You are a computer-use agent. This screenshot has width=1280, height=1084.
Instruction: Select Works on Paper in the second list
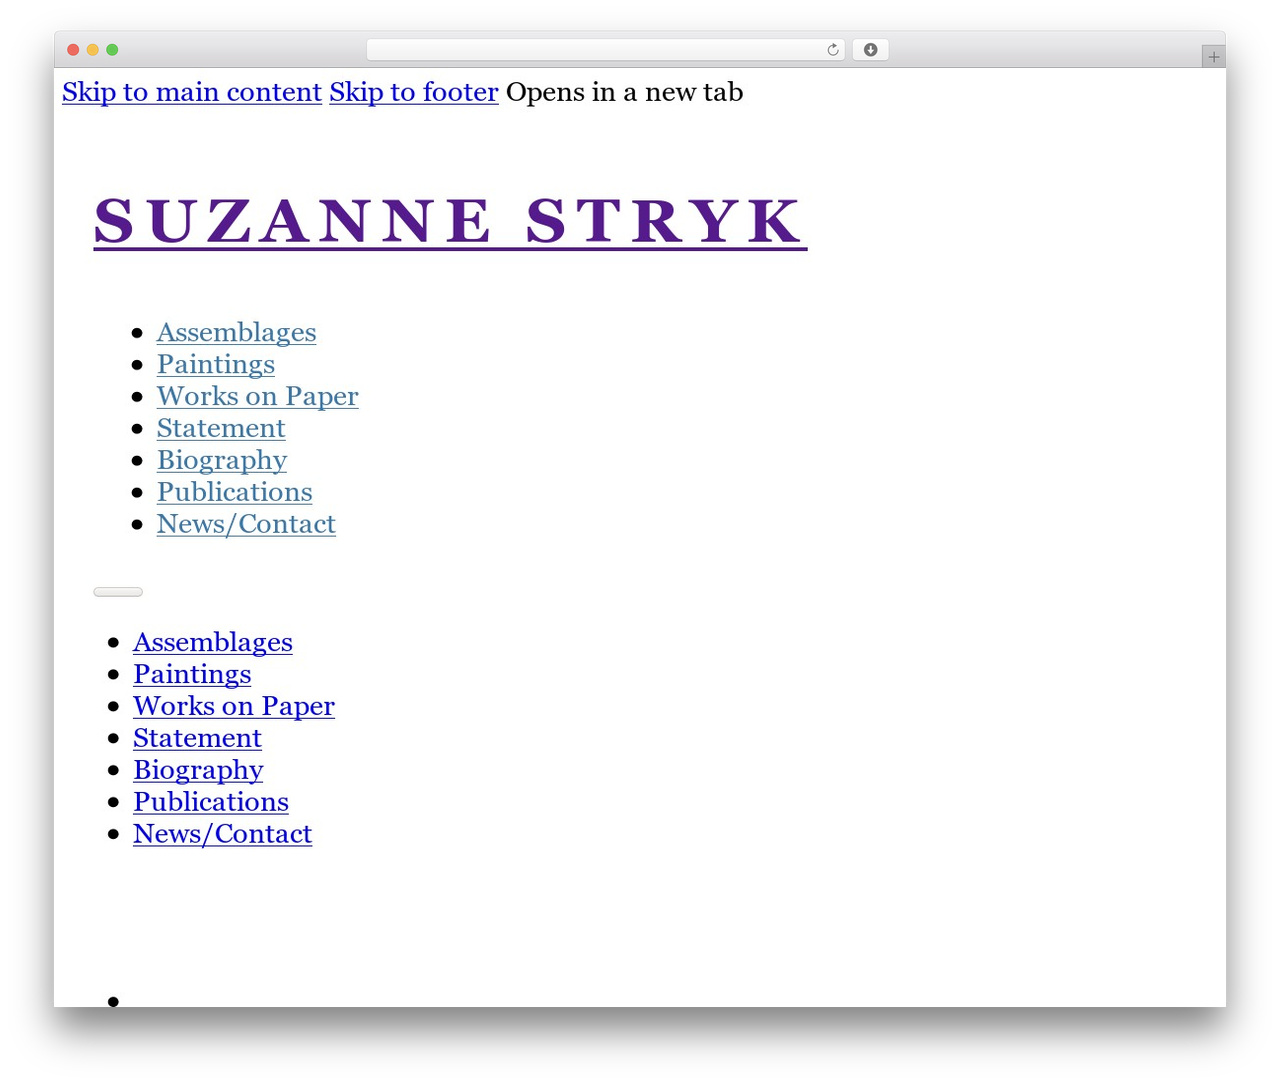coord(234,706)
